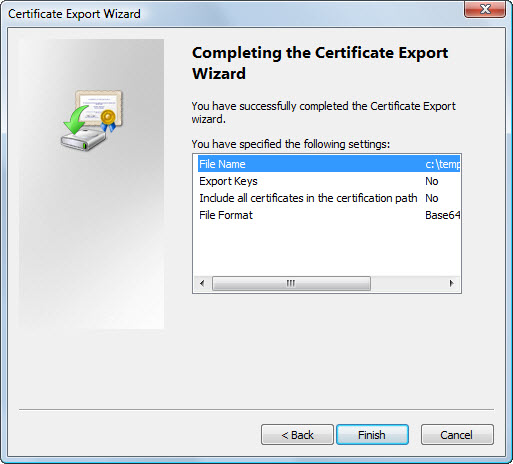Close the Certificate Export Wizard window
The image size is (513, 464).
(485, 9)
